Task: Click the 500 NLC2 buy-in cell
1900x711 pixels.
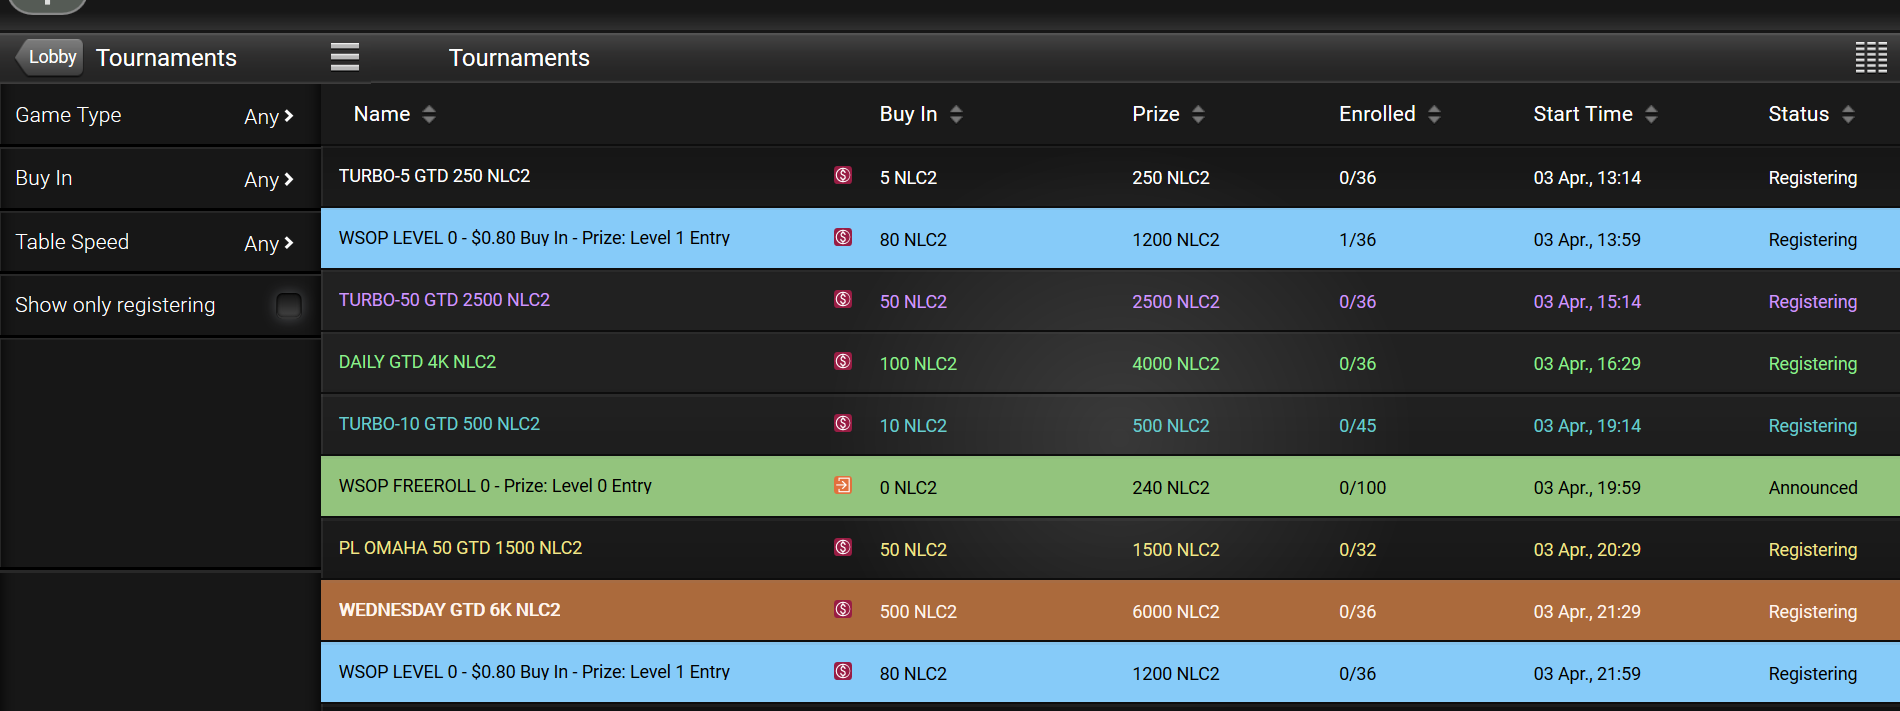Action: (918, 612)
